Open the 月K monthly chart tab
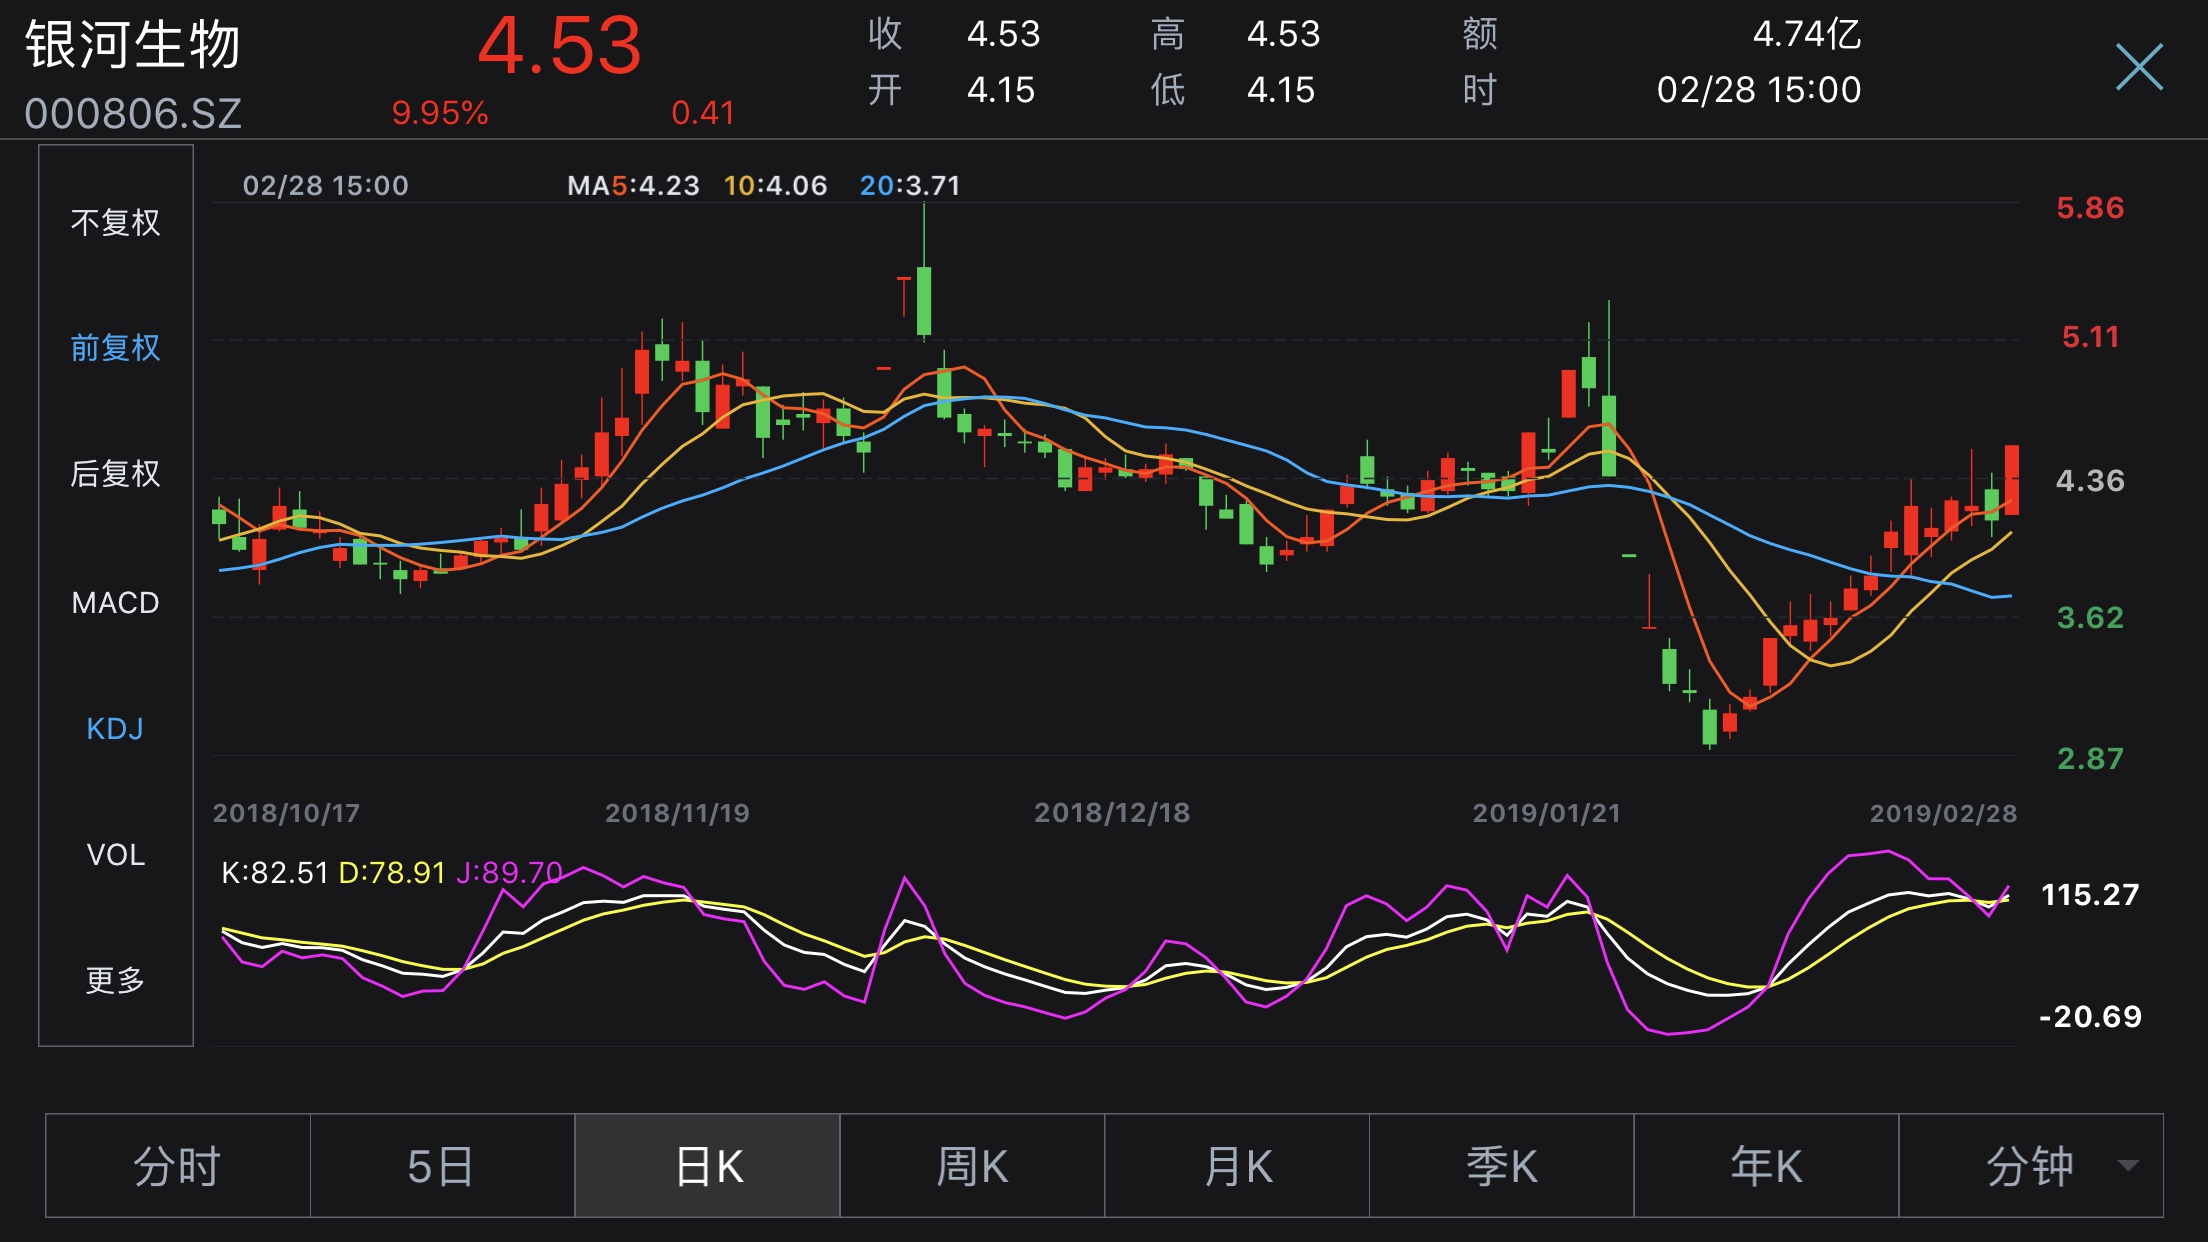2208x1242 pixels. (1237, 1166)
